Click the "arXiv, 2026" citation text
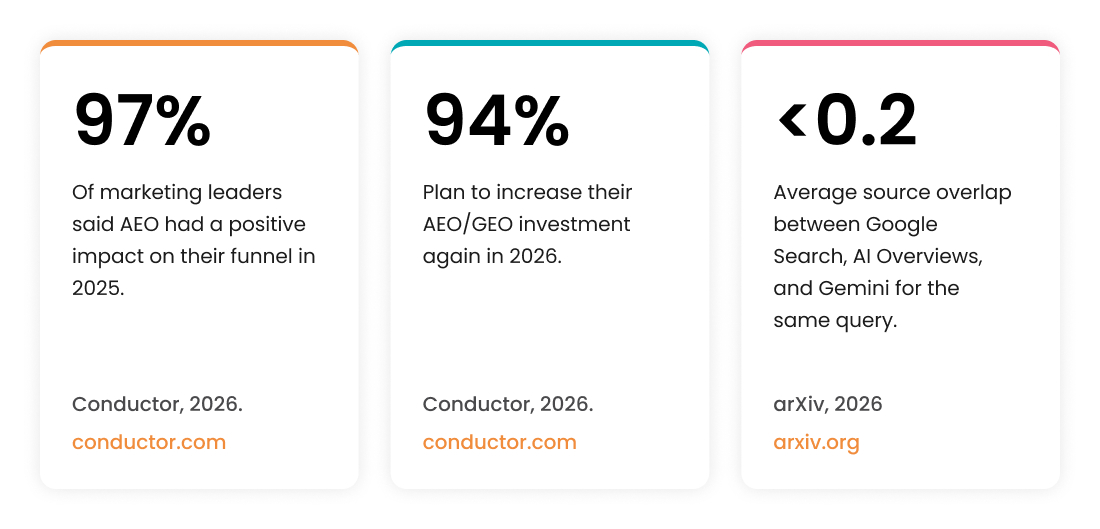 pos(828,404)
